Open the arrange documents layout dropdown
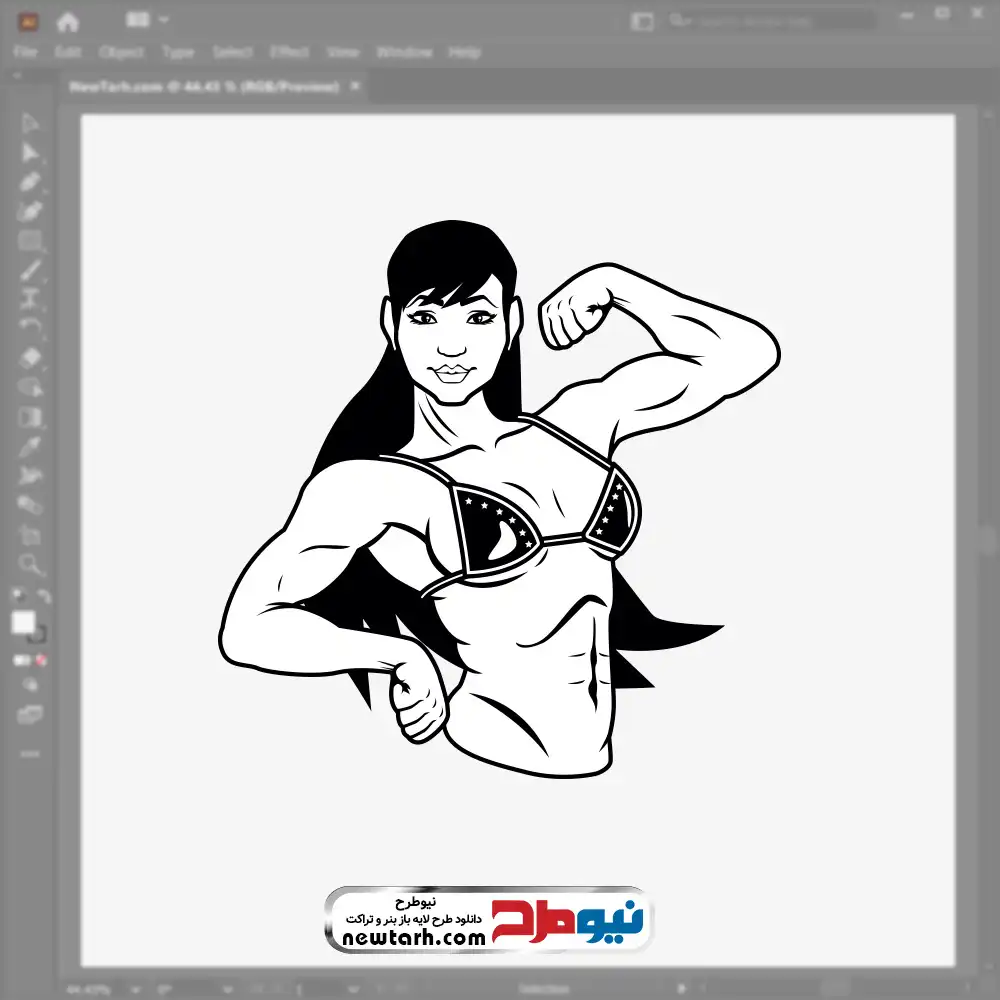 [146, 20]
